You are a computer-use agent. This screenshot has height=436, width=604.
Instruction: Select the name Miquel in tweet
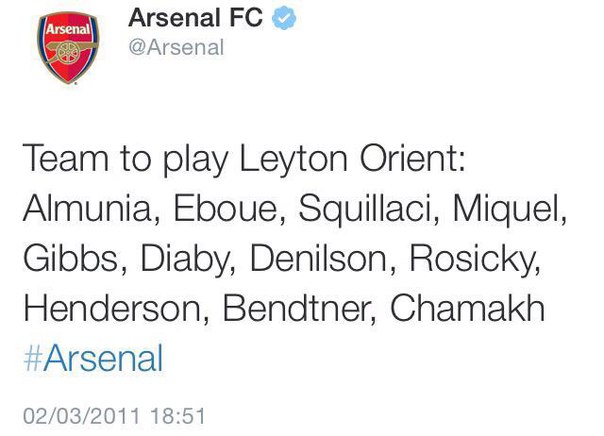click(x=506, y=210)
